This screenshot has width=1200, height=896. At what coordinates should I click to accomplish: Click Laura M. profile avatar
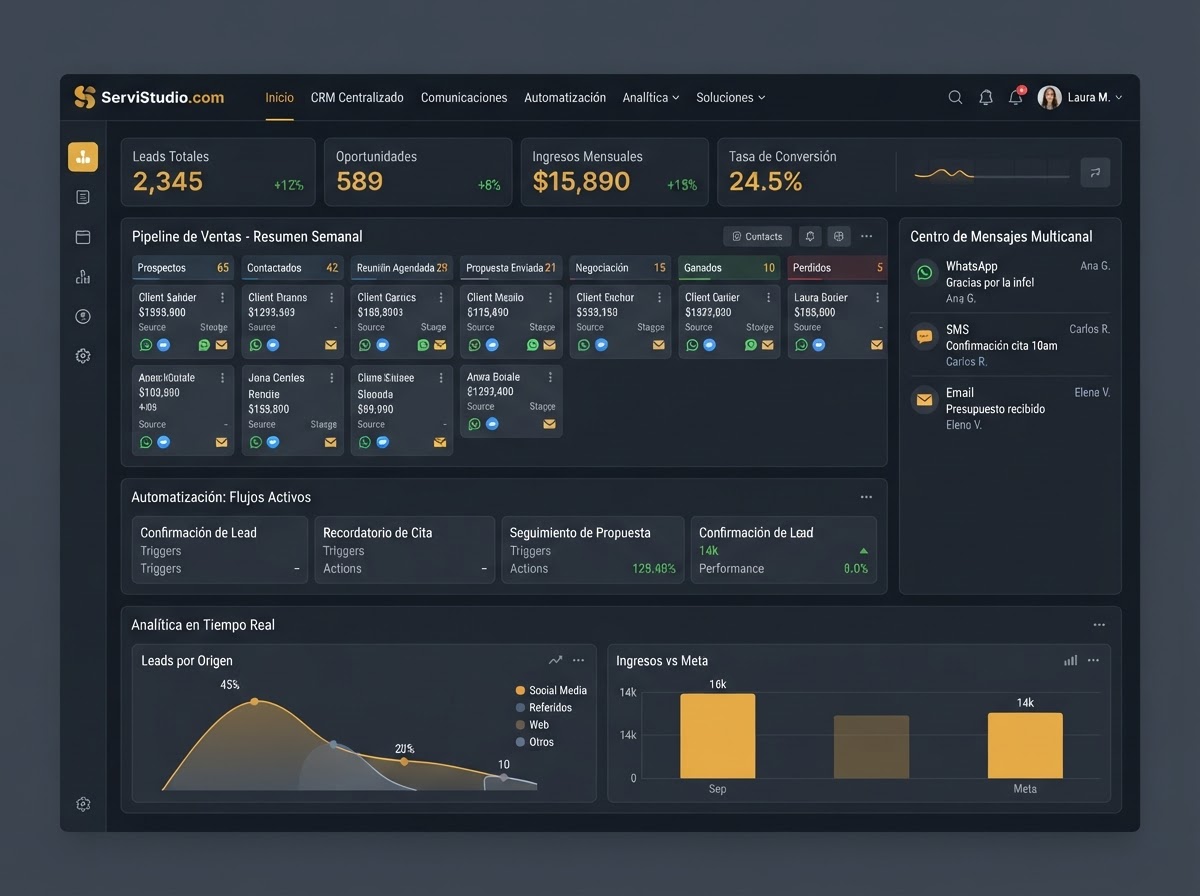point(1049,97)
